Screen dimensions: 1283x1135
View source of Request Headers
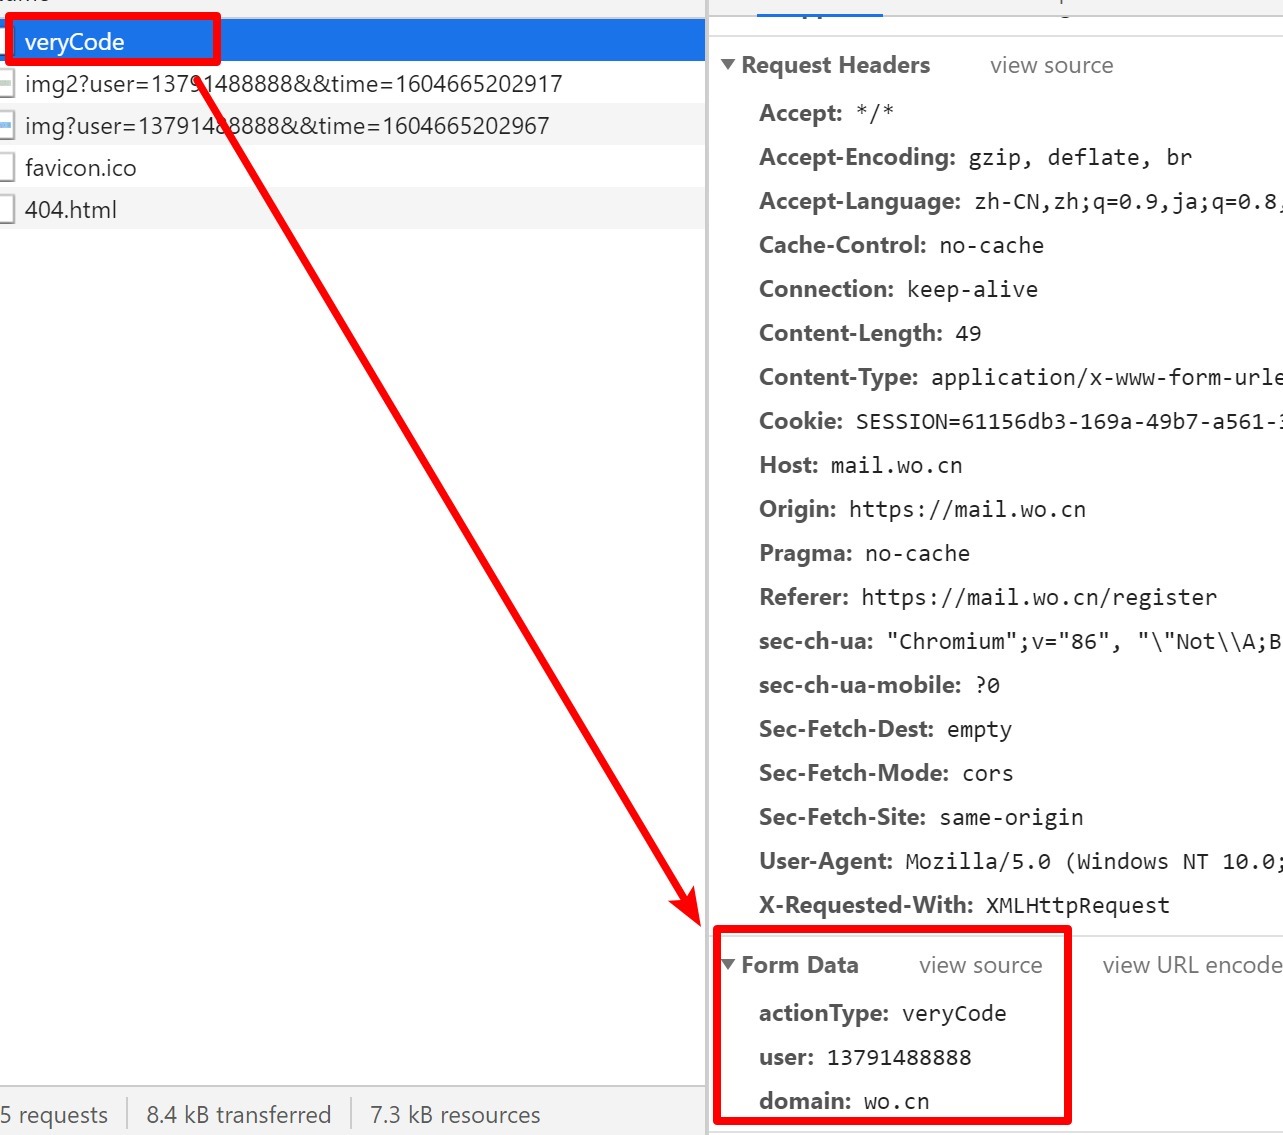click(1051, 65)
